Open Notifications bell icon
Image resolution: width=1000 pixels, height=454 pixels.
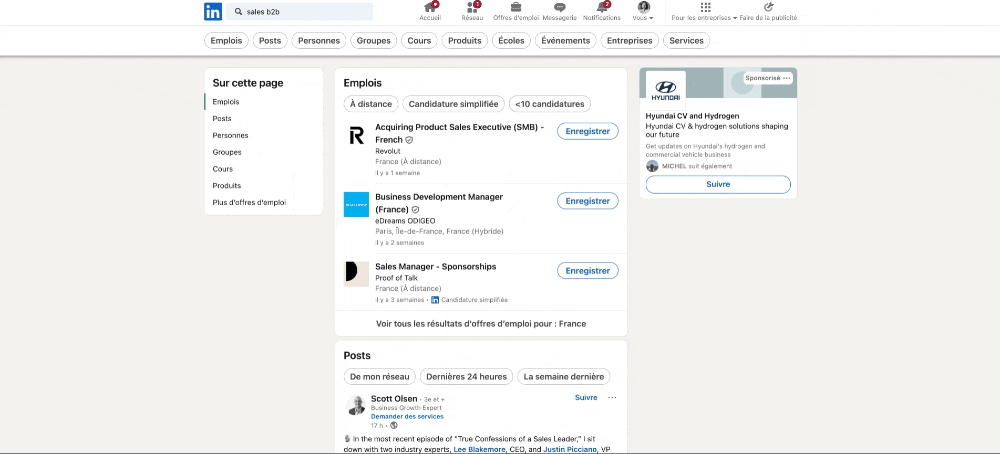tap(601, 11)
